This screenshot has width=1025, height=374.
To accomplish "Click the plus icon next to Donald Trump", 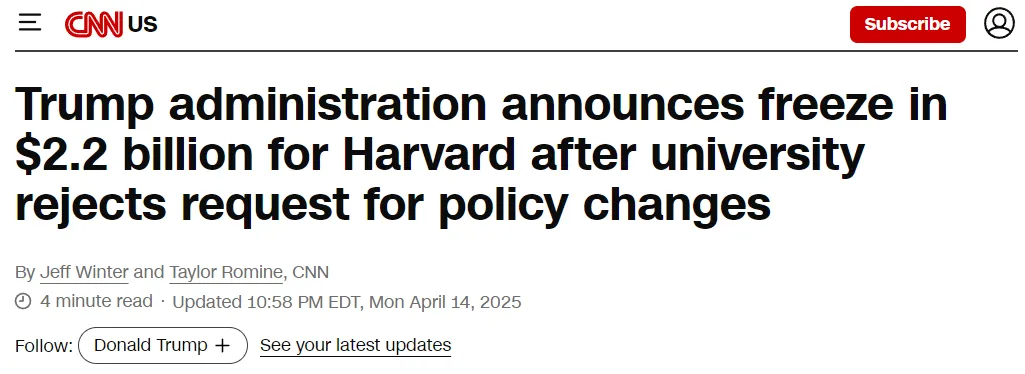I will coord(223,345).
